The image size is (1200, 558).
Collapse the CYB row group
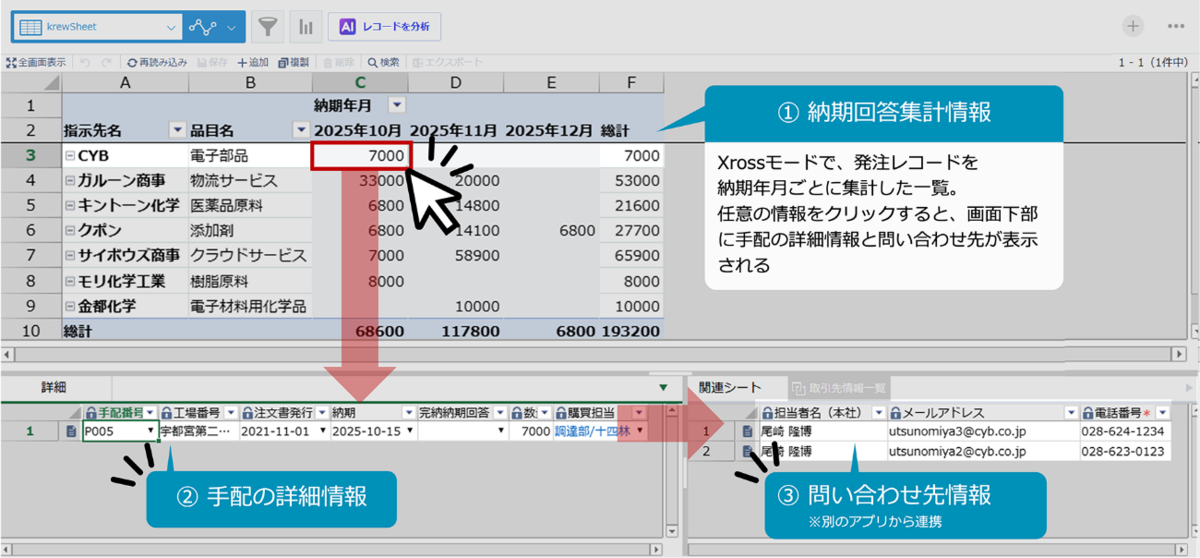(69, 155)
